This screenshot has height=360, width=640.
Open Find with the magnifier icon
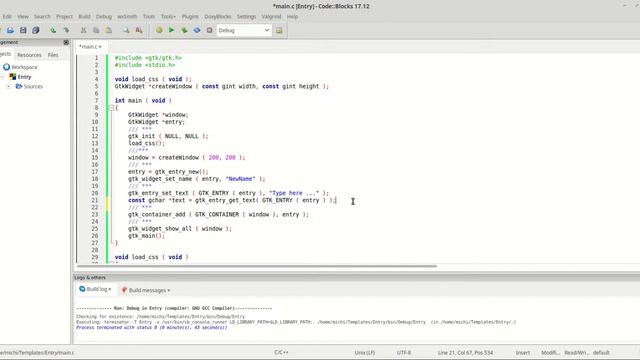pos(126,30)
